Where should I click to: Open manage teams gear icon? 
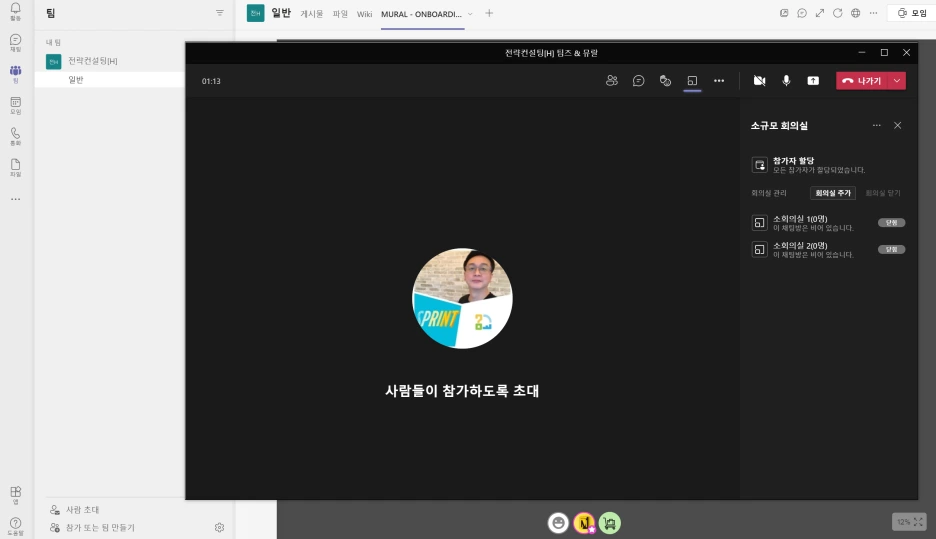pos(219,528)
